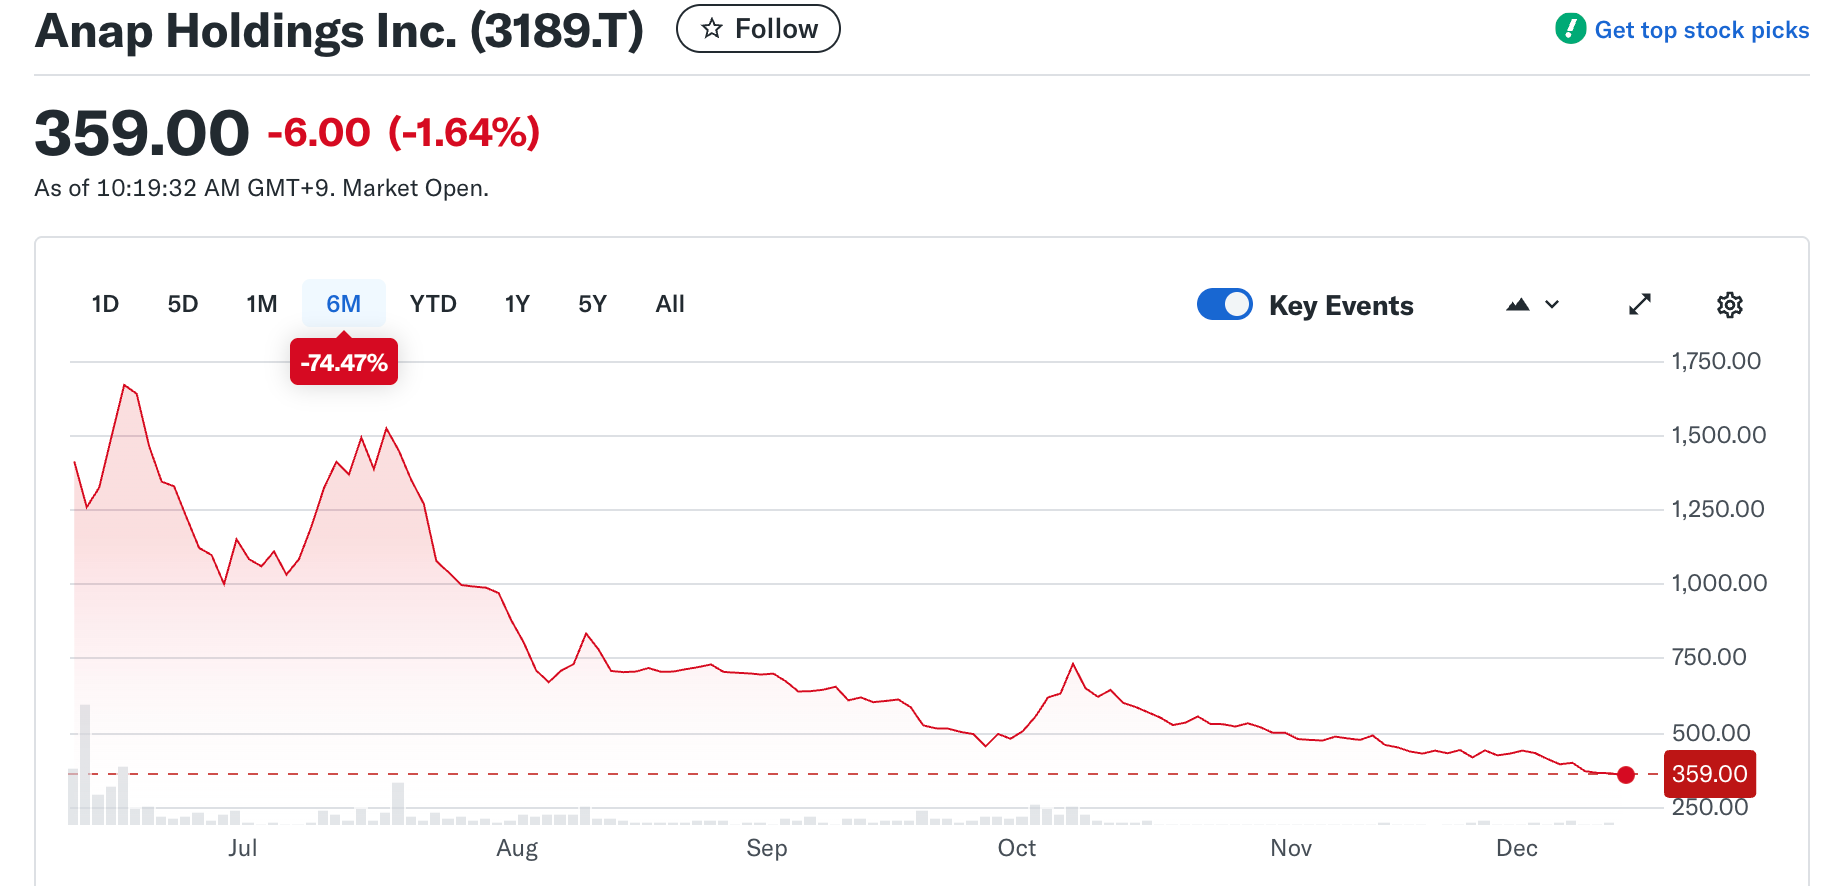Open the chart type dropdown chevron
1848x886 pixels.
(1552, 305)
